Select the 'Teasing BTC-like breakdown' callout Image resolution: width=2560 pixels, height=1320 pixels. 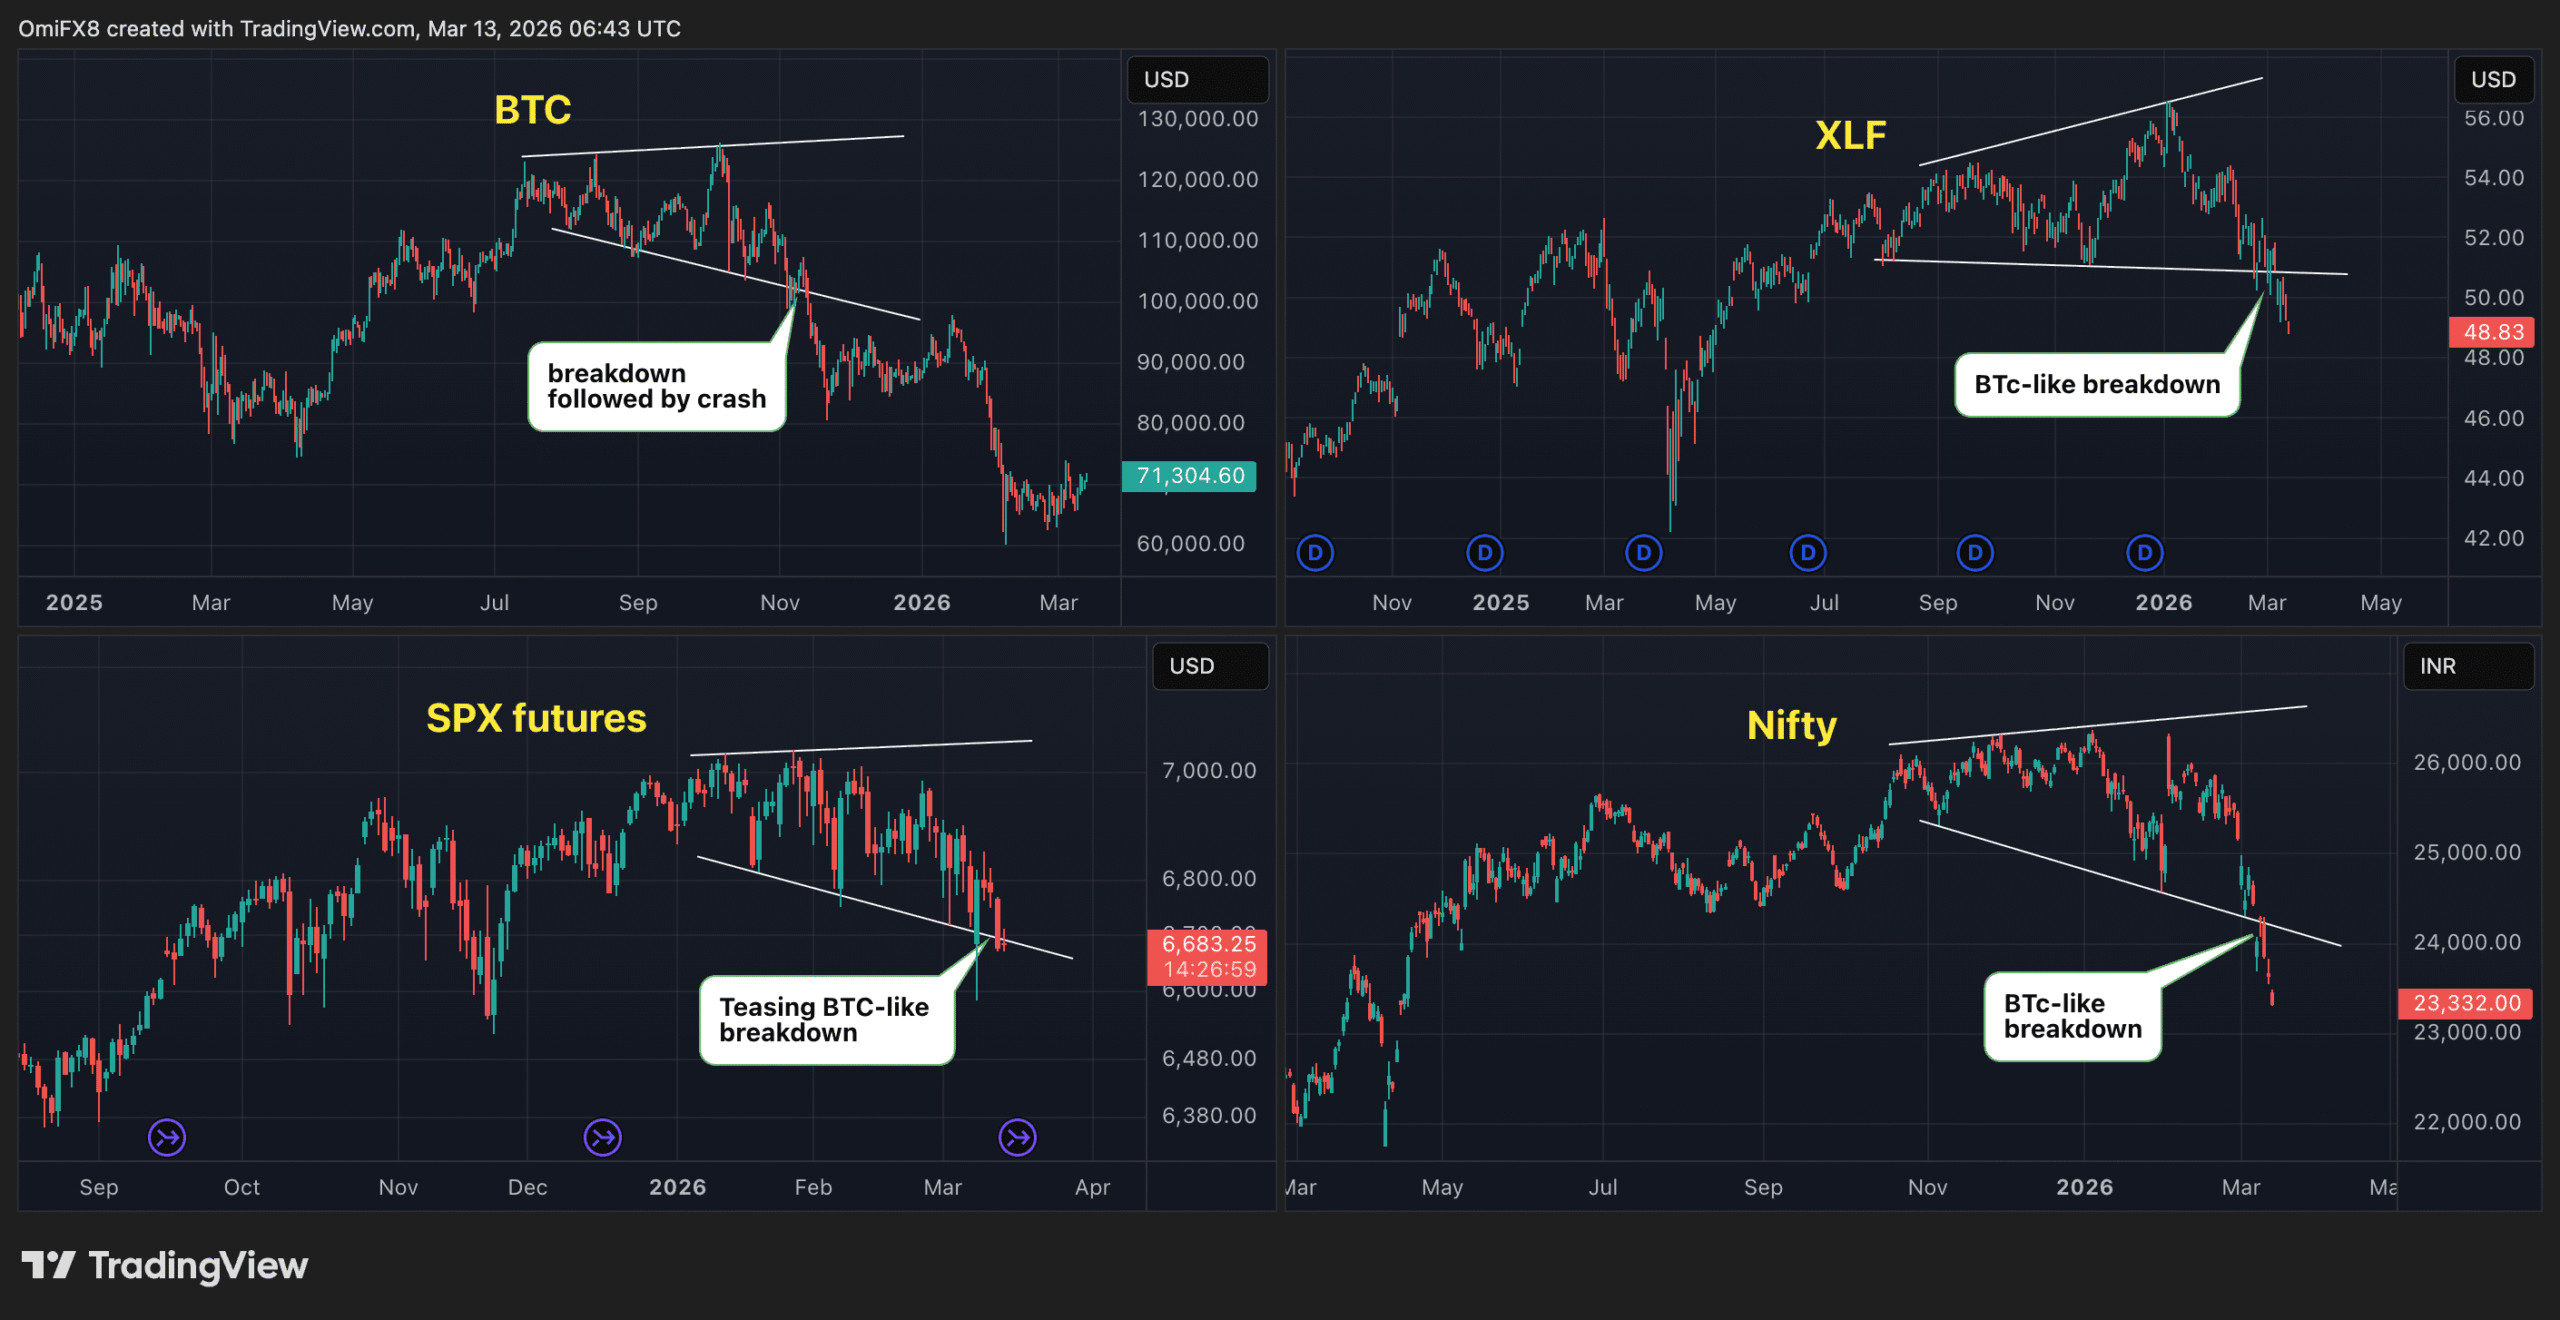click(825, 1019)
